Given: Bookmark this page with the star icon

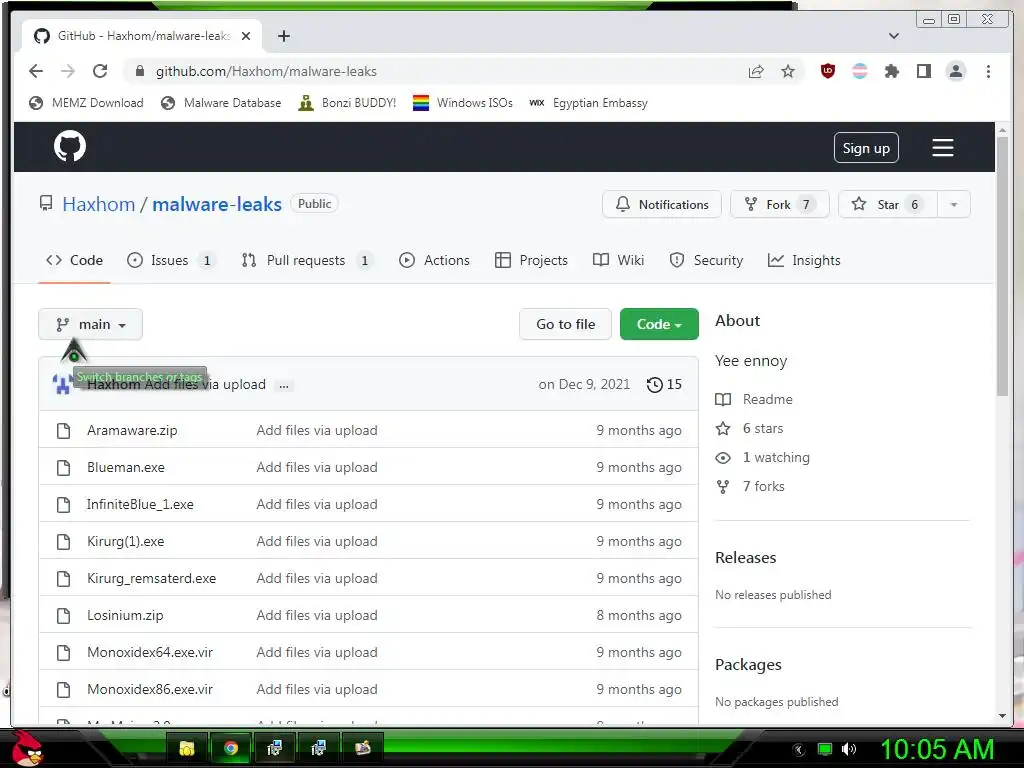Looking at the screenshot, I should pyautogui.click(x=788, y=71).
